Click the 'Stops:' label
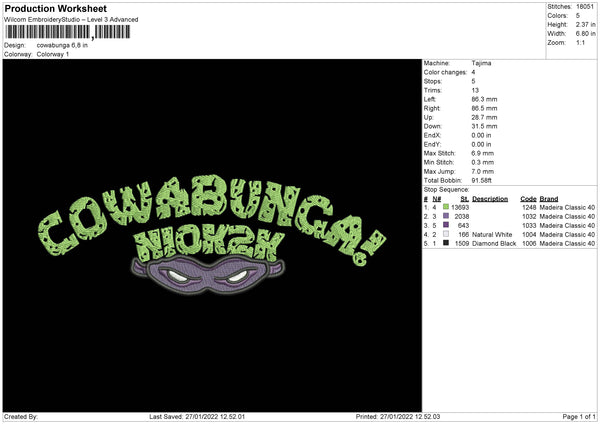Viewport: 600px width, 424px height. [x=433, y=81]
